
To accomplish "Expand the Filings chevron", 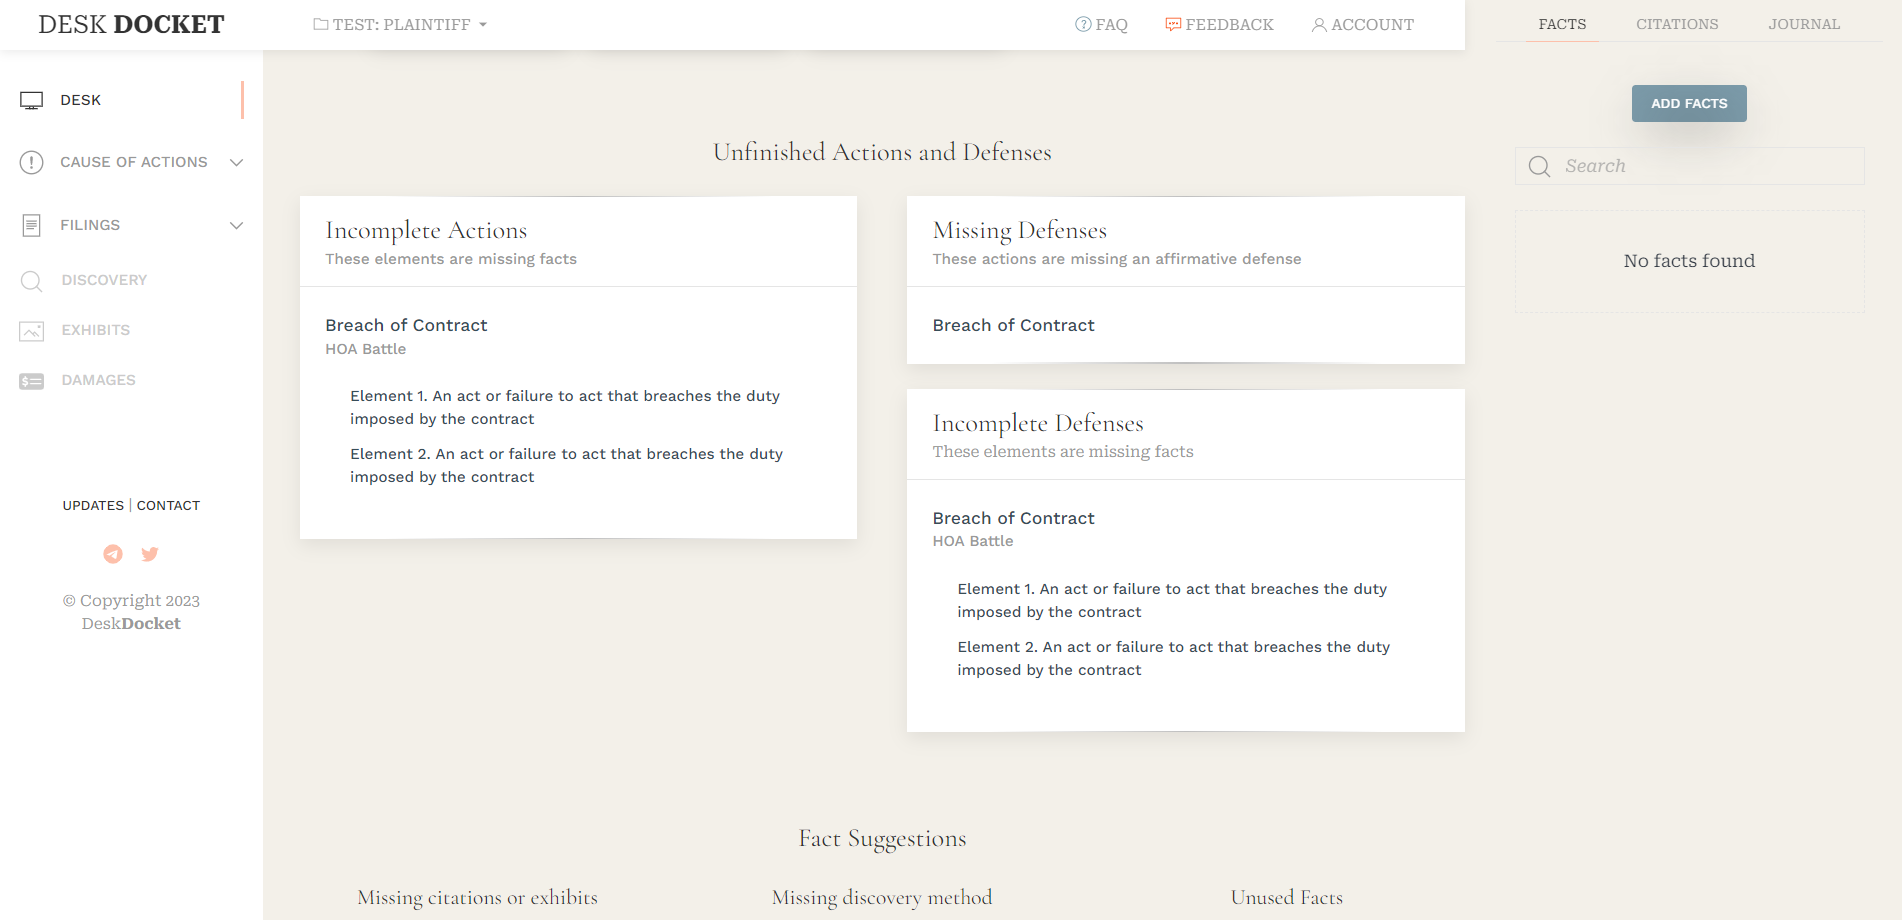I will coord(237,225).
